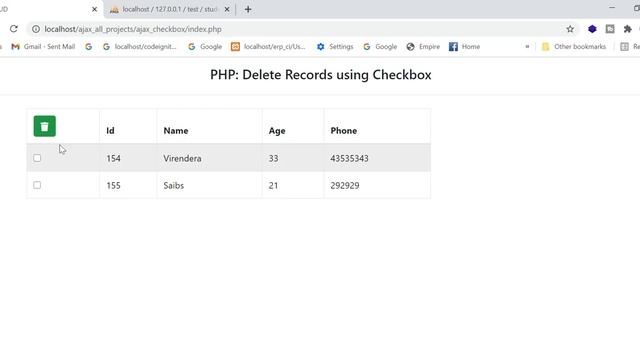Open localhost/codeignit... bookmark
The width and height of the screenshot is (640, 360).
(140, 47)
